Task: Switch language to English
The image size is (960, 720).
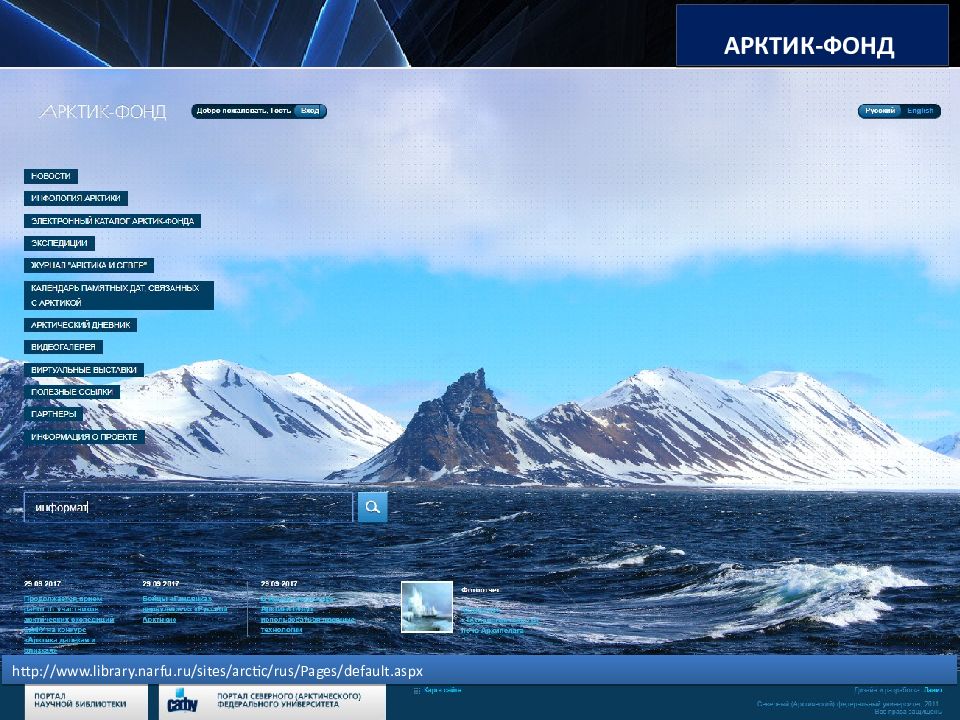Action: [x=920, y=111]
